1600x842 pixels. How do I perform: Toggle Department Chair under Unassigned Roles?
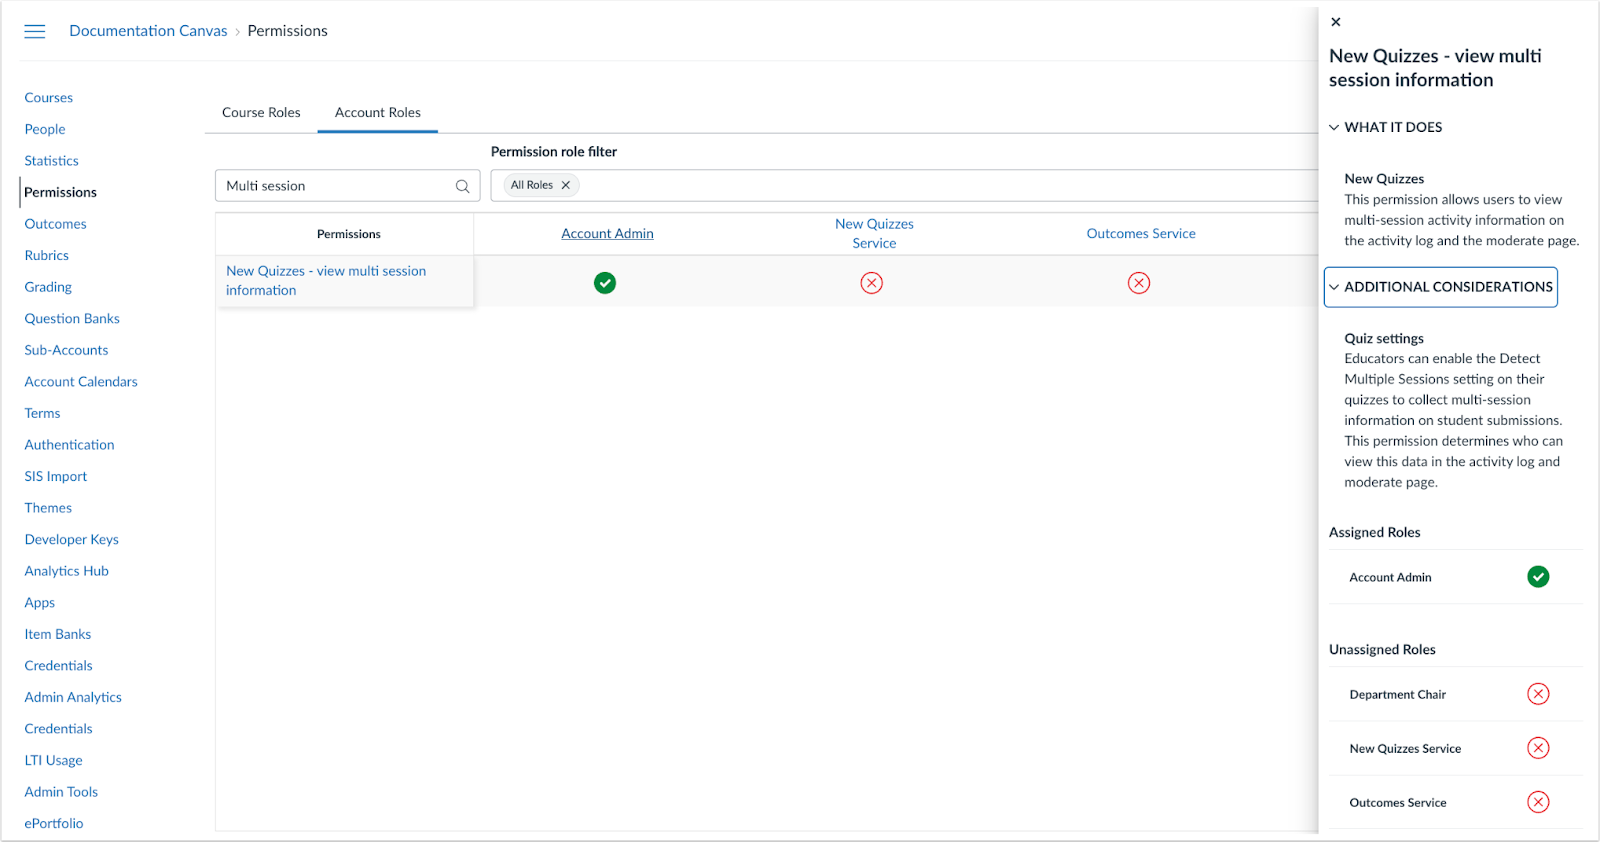point(1538,694)
